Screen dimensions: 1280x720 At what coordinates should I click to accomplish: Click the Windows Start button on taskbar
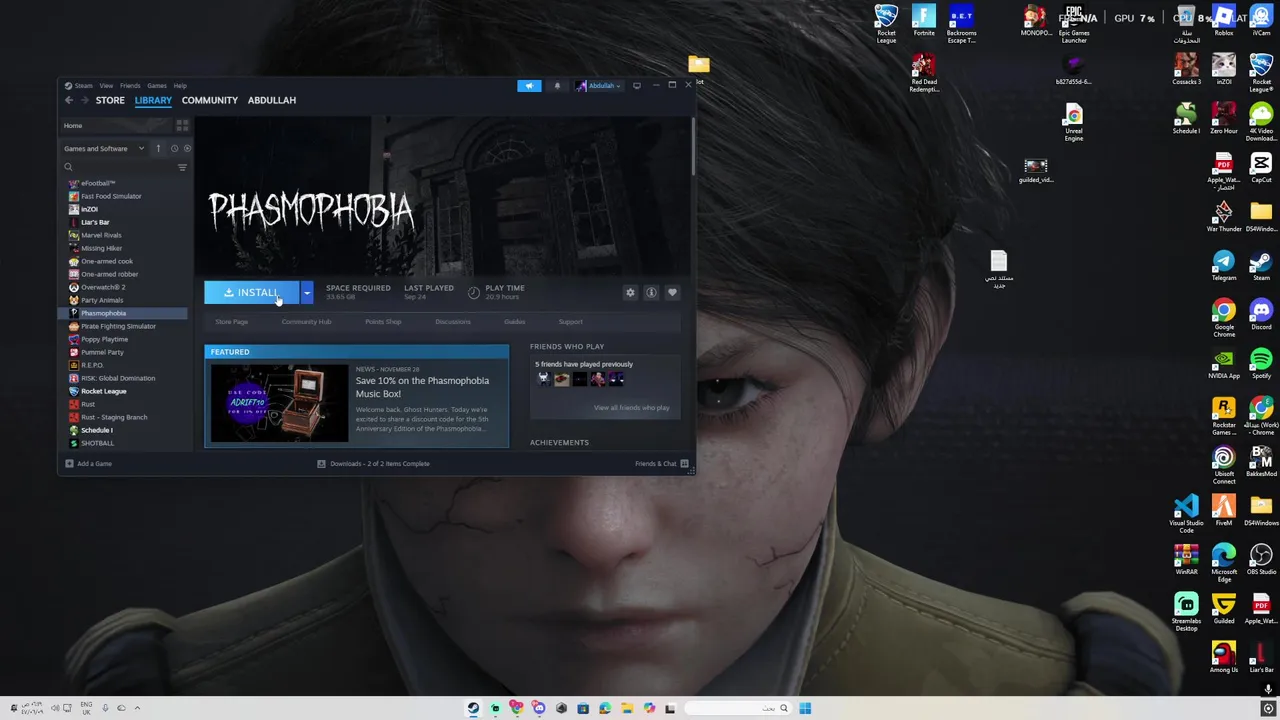tap(805, 708)
